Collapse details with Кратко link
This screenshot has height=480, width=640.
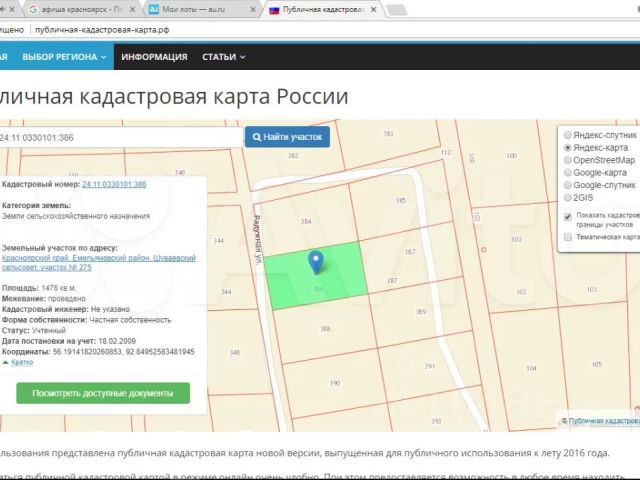19,362
